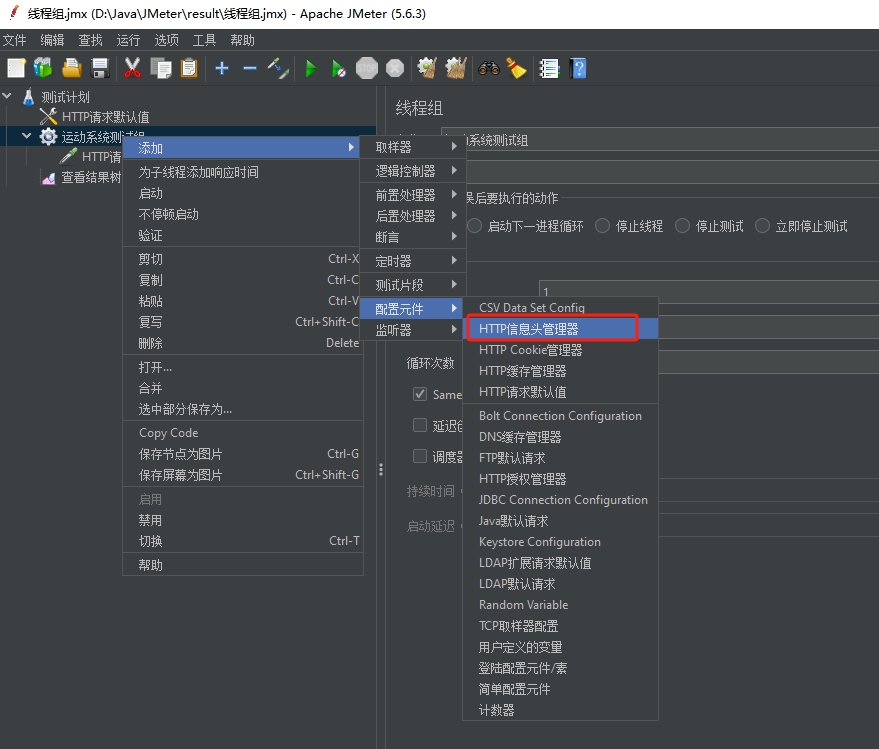This screenshot has height=749, width=879.
Task: Click the Save floppy disk icon
Action: (100, 68)
